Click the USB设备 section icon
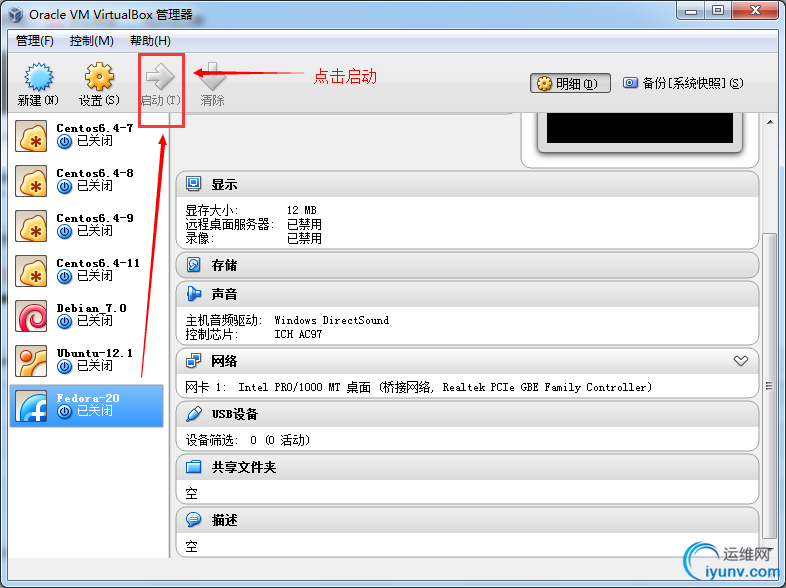 [x=193, y=414]
